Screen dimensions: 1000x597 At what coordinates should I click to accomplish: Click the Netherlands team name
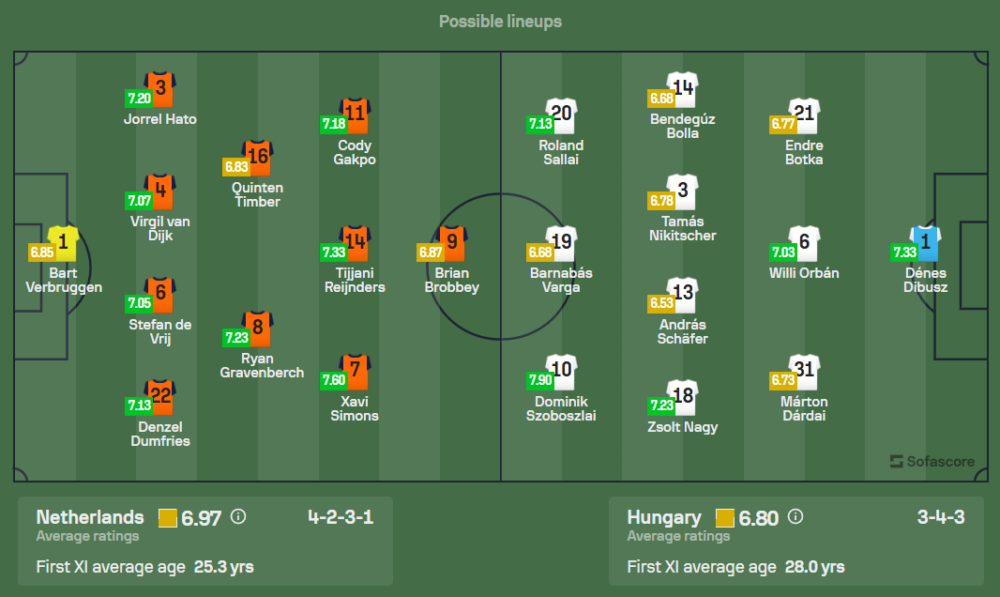(90, 517)
